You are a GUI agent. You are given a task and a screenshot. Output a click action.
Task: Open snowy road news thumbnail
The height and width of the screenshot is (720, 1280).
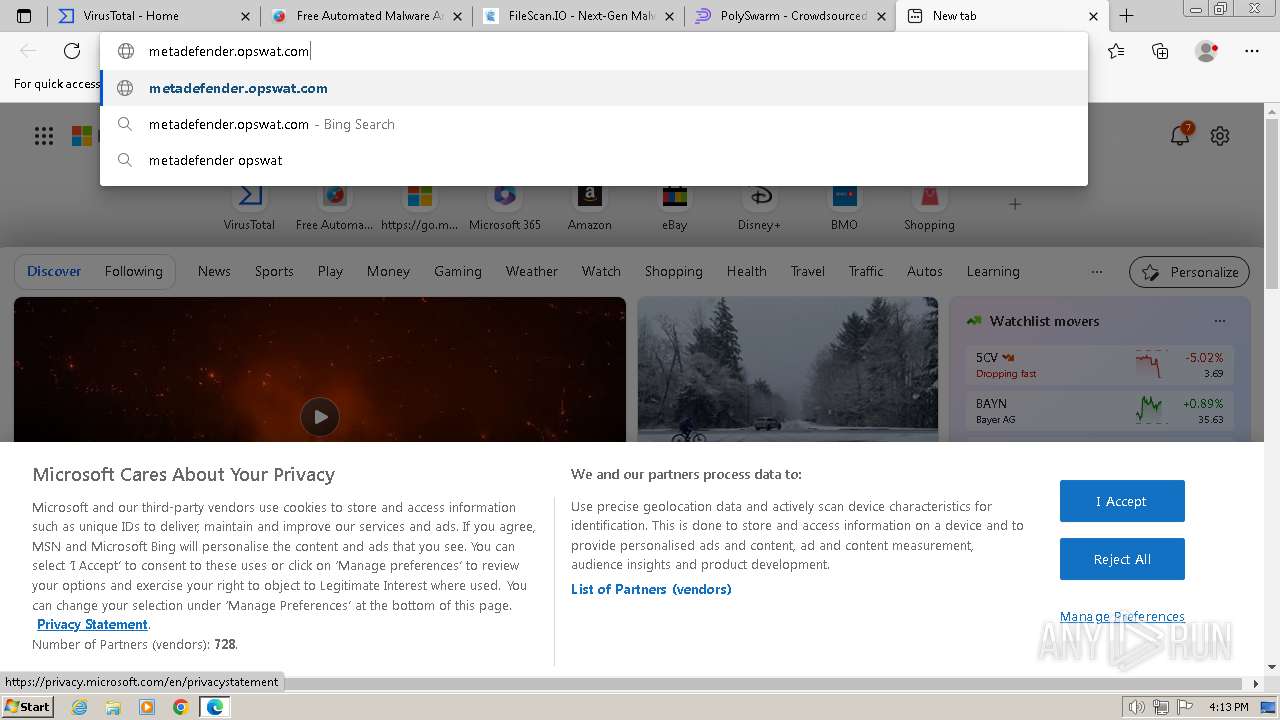[788, 369]
